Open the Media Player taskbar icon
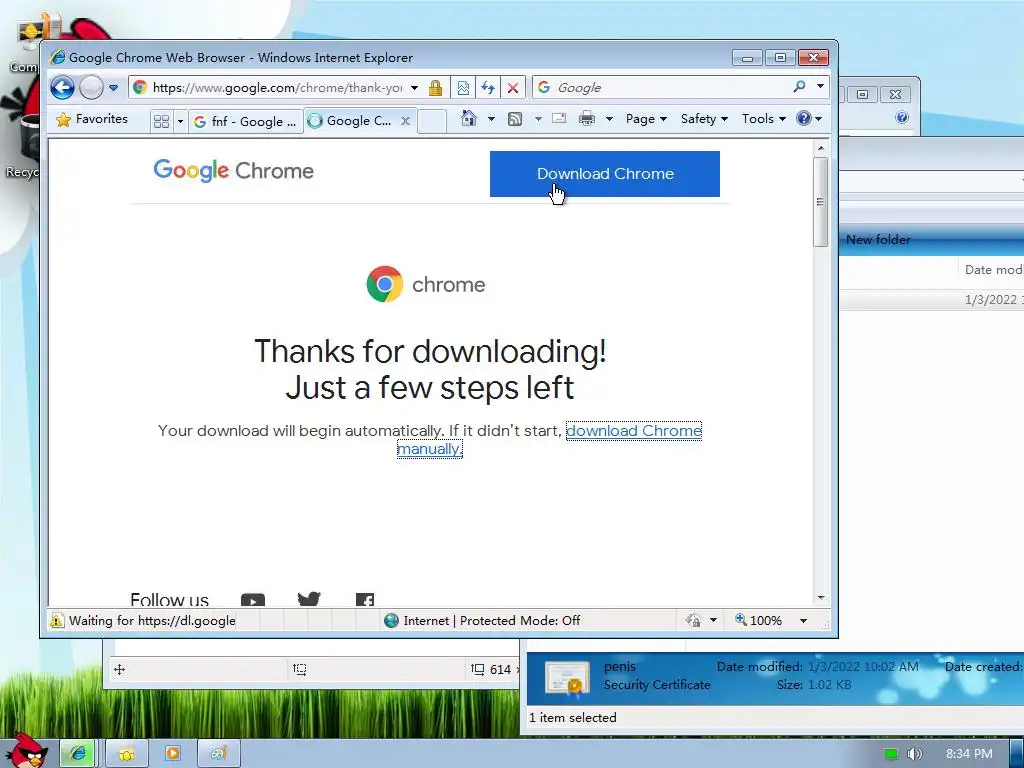Image resolution: width=1024 pixels, height=768 pixels. tap(173, 754)
